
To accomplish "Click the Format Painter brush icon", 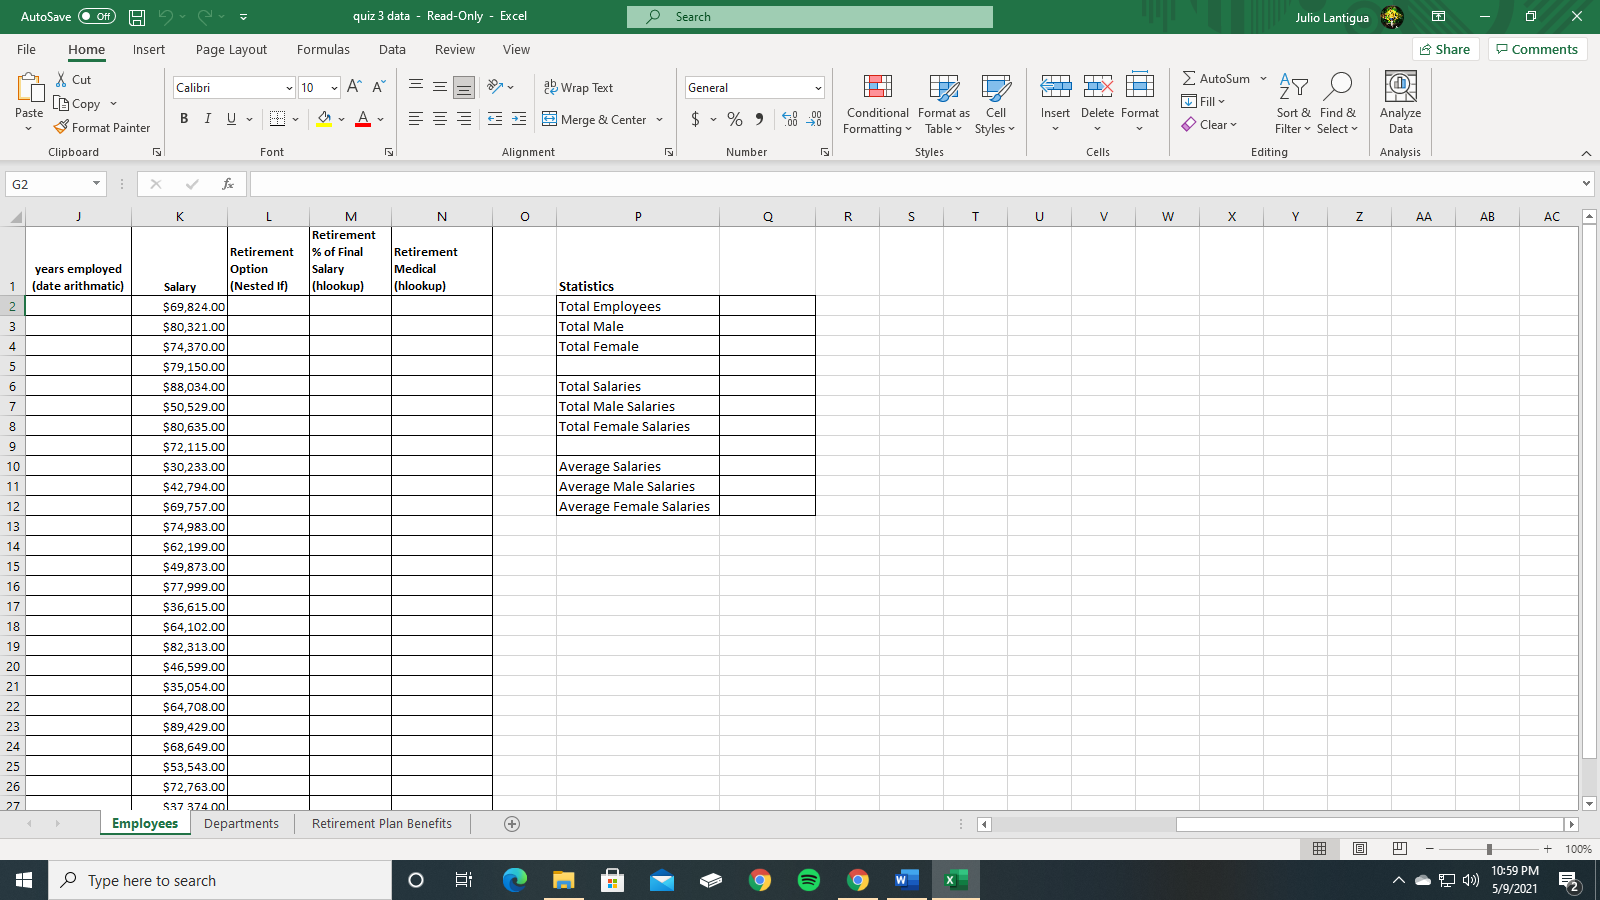I will (x=61, y=127).
